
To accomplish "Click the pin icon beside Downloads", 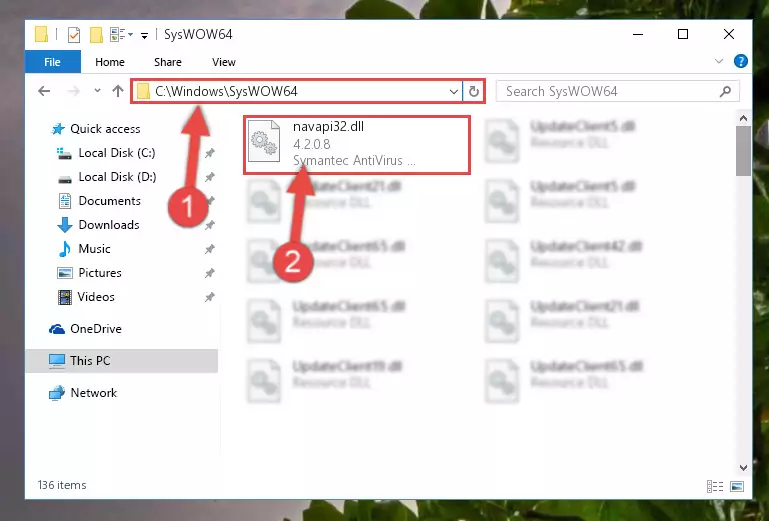I will 209,225.
